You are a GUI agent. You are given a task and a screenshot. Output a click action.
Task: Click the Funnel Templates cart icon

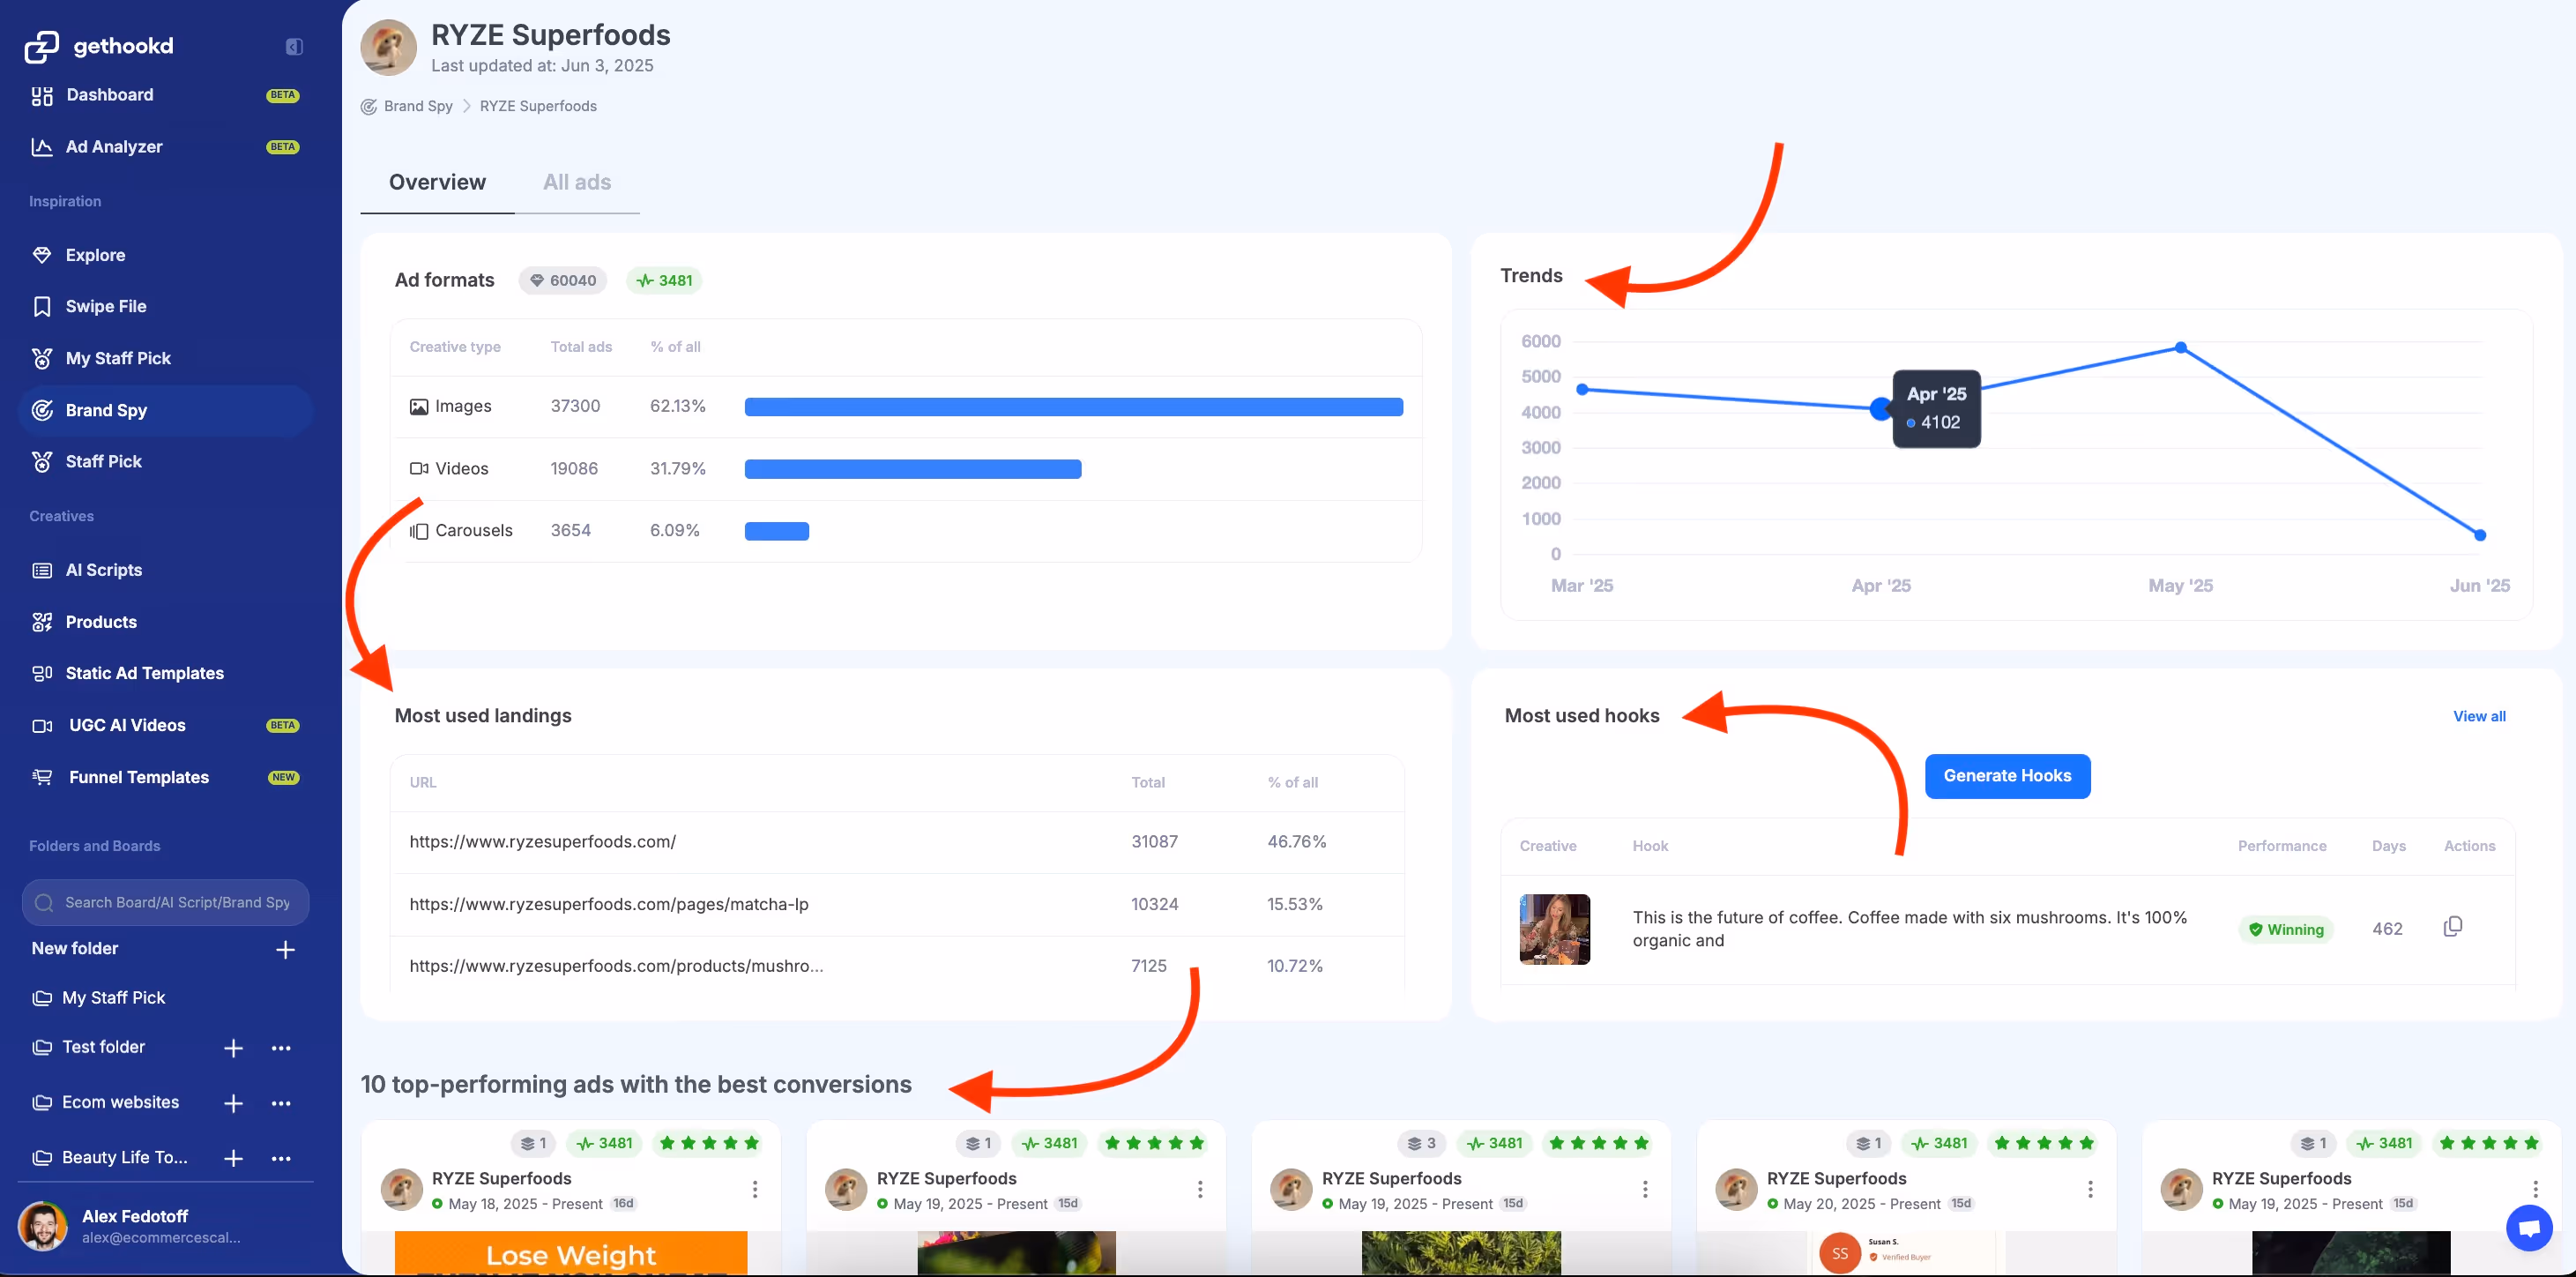pyautogui.click(x=42, y=777)
